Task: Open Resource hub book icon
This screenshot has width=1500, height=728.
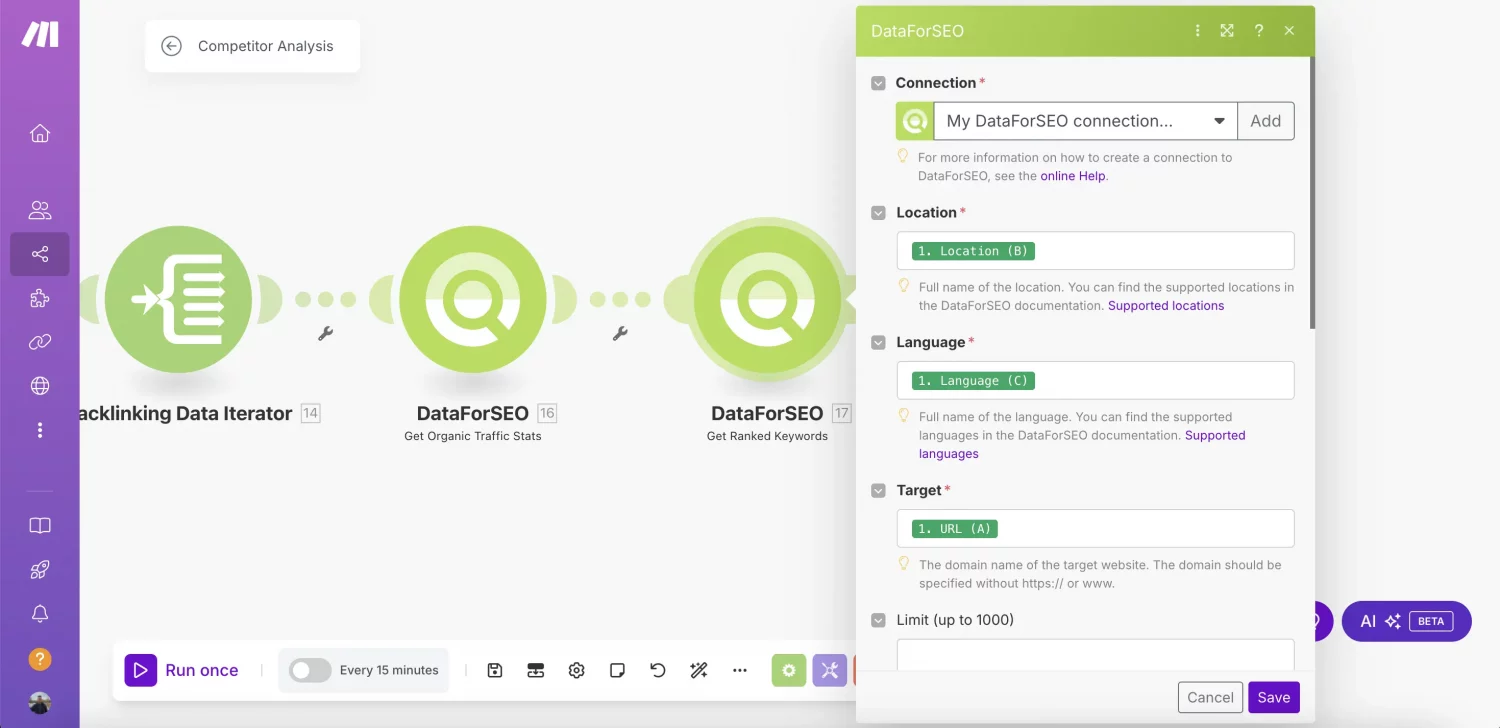Action: click(x=40, y=526)
